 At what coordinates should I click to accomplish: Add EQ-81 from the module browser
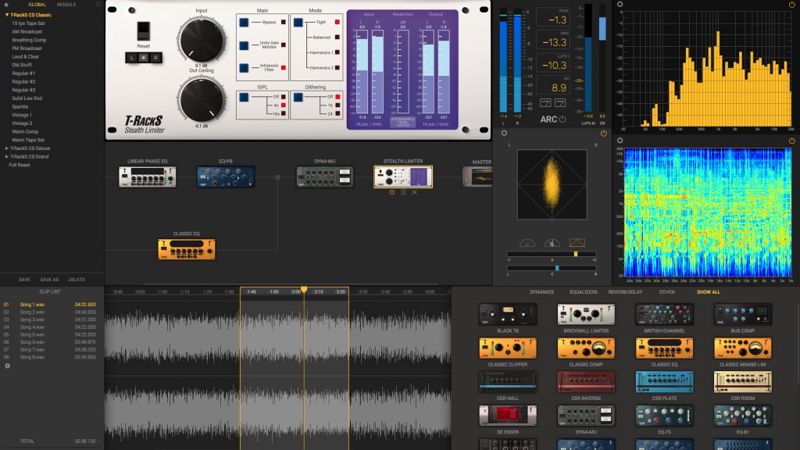(742, 415)
